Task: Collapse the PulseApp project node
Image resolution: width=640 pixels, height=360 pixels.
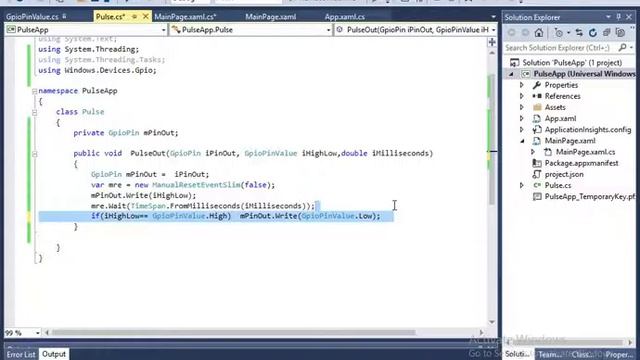Action: pos(511,74)
